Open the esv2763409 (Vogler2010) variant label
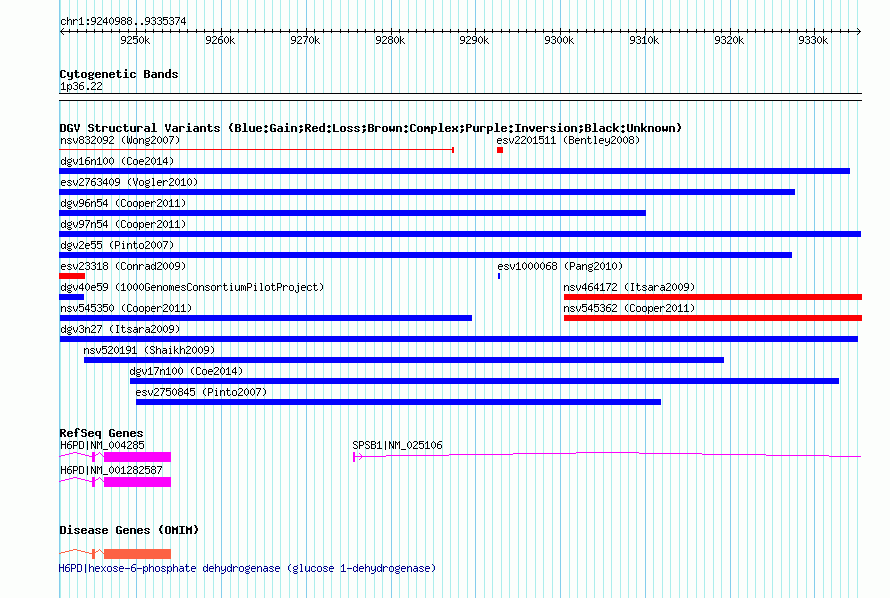Screen dimensions: 890x598 pos(129,182)
